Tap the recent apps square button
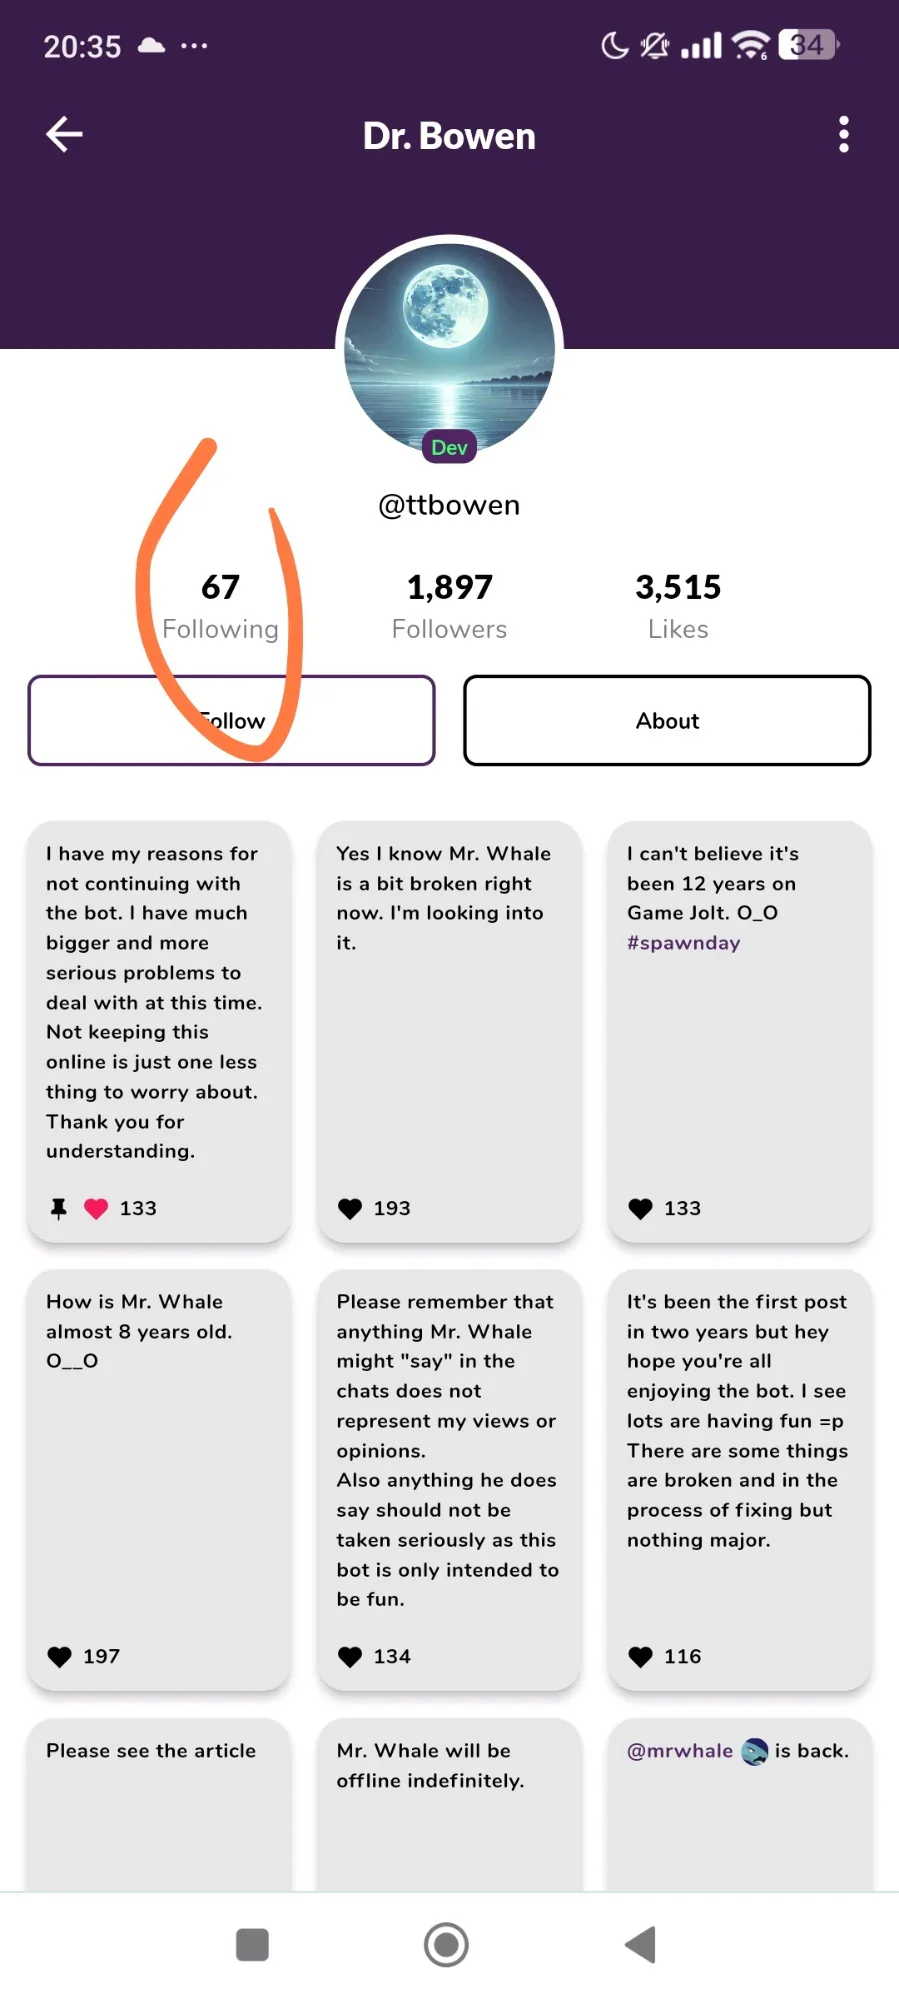Image resolution: width=899 pixels, height=1999 pixels. (x=252, y=1945)
